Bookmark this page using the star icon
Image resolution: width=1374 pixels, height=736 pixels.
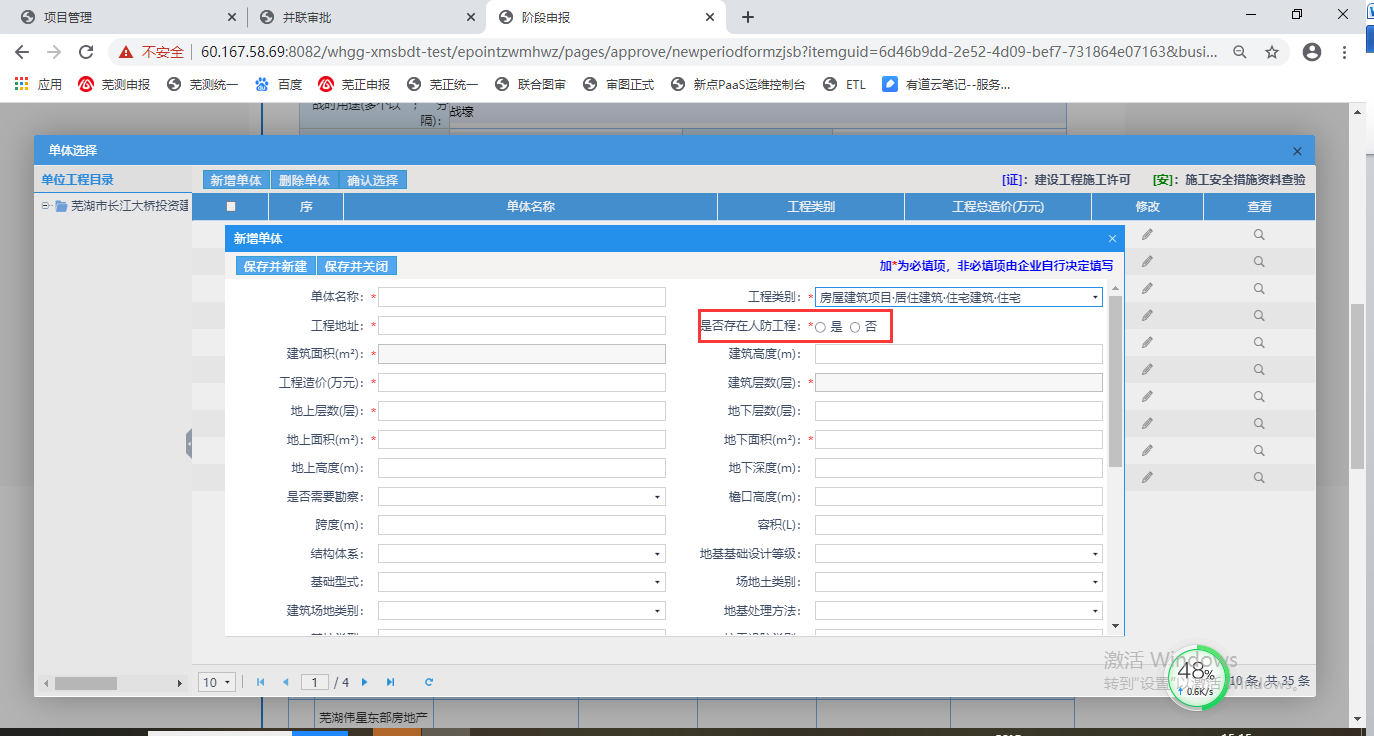[1272, 52]
